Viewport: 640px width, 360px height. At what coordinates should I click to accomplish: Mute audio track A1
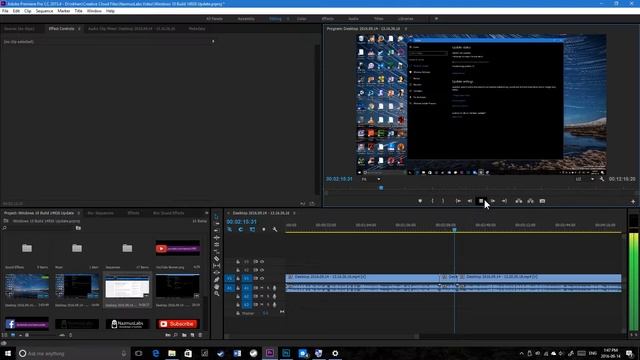pos(262,288)
